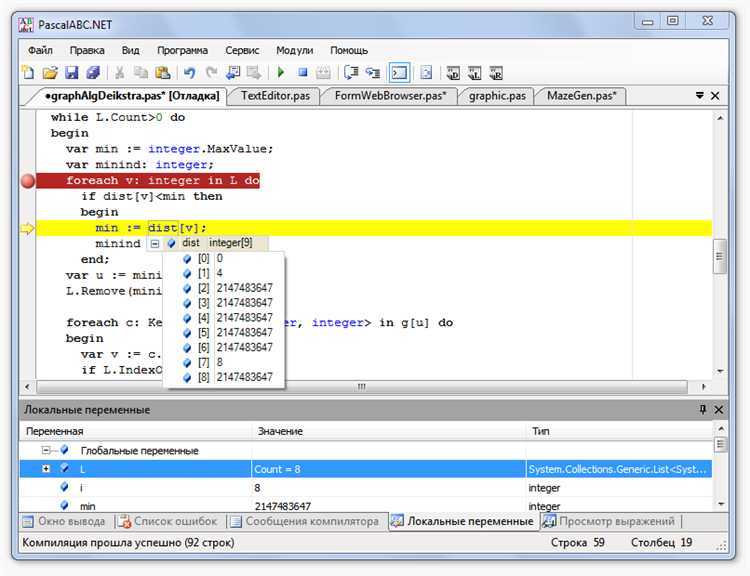750x576 pixels.
Task: Stop the program with the blue square icon
Action: (x=301, y=72)
